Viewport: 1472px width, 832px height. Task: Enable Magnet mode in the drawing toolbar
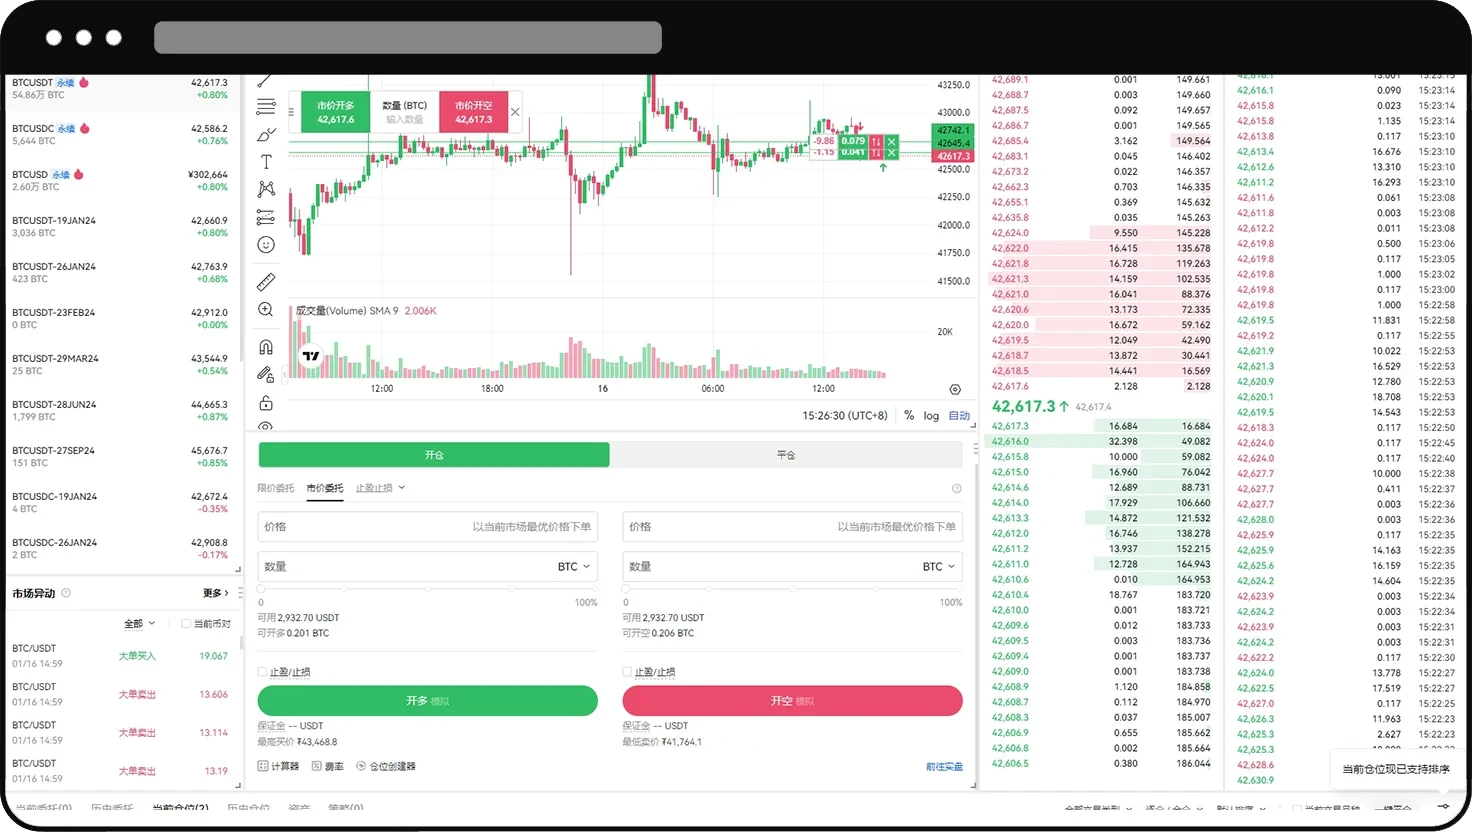(x=265, y=346)
